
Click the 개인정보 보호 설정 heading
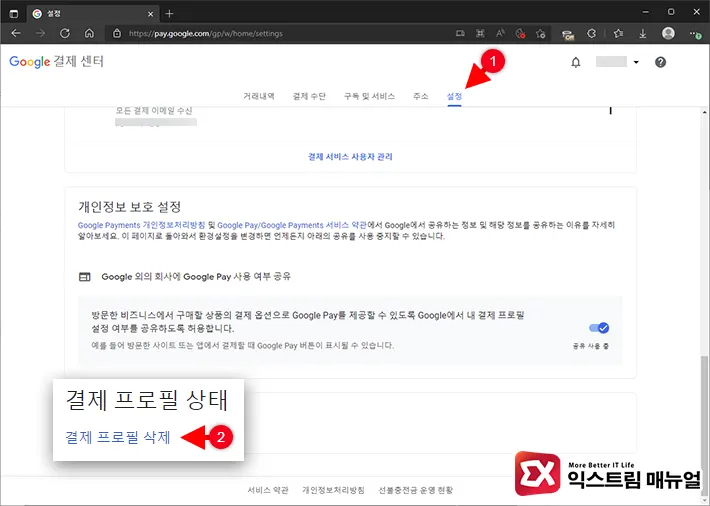point(130,207)
